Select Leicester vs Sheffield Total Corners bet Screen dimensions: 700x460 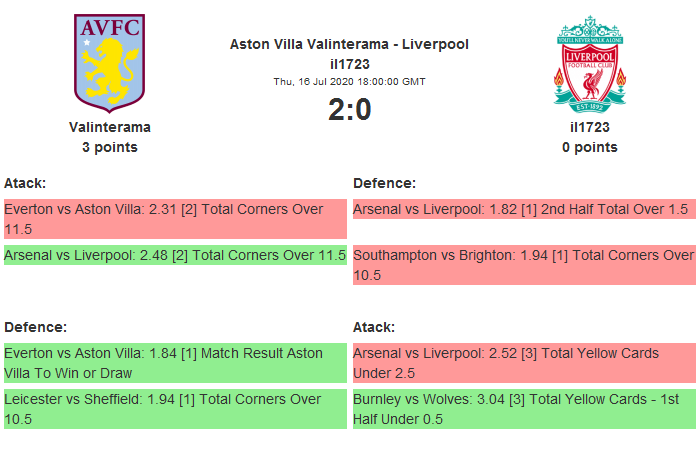pos(174,409)
